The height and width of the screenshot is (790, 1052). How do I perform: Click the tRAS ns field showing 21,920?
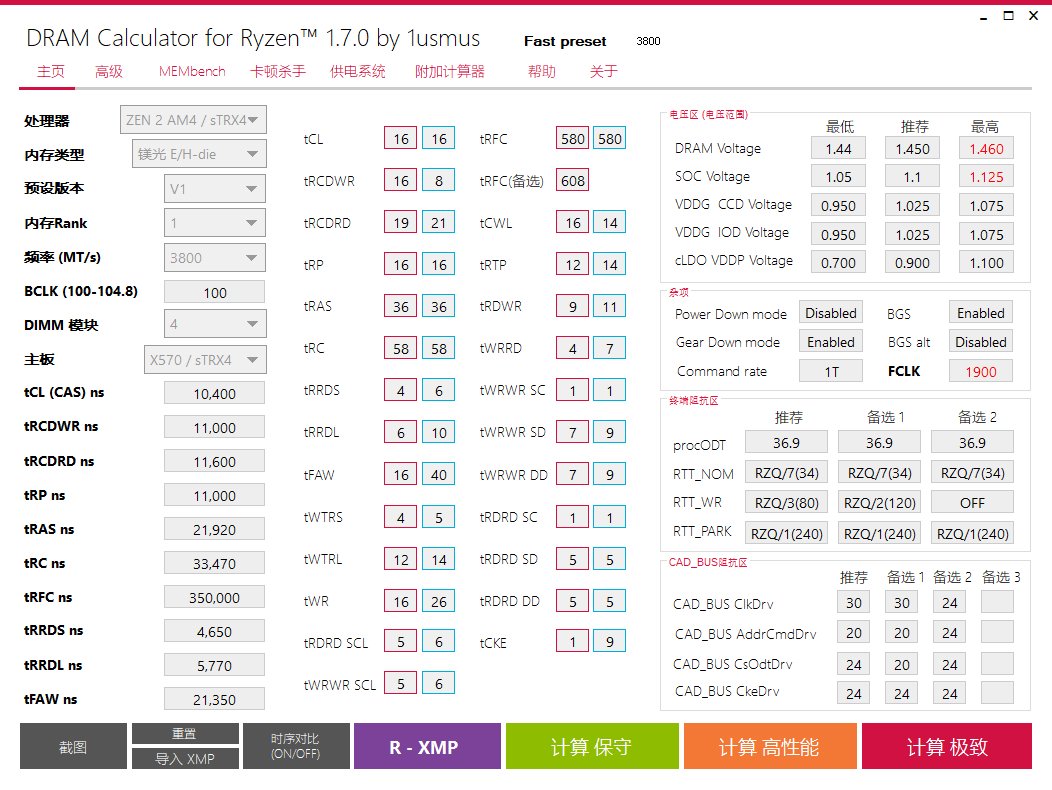[x=215, y=530]
